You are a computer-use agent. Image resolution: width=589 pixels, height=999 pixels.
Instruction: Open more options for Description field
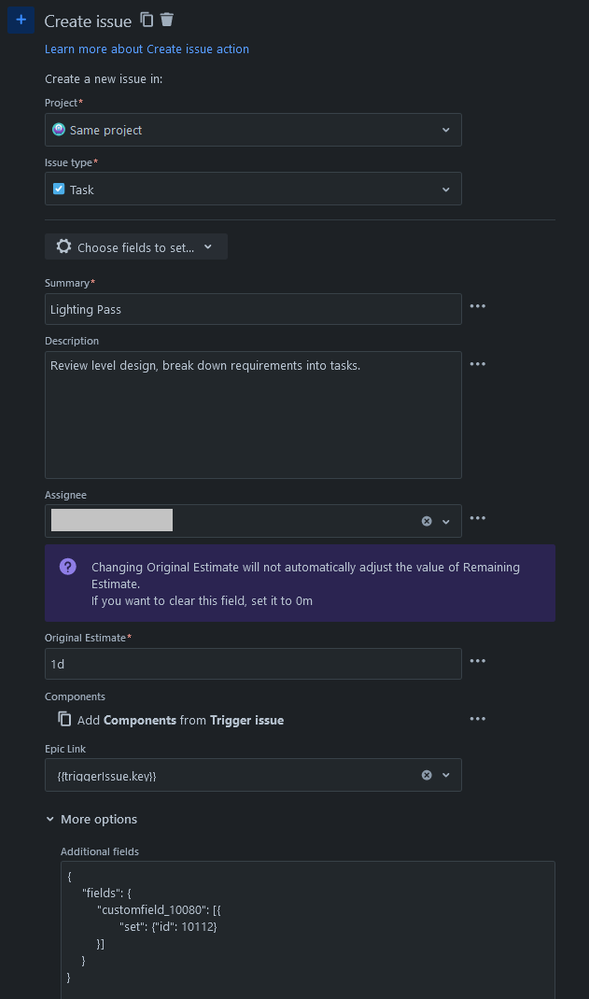point(477,364)
